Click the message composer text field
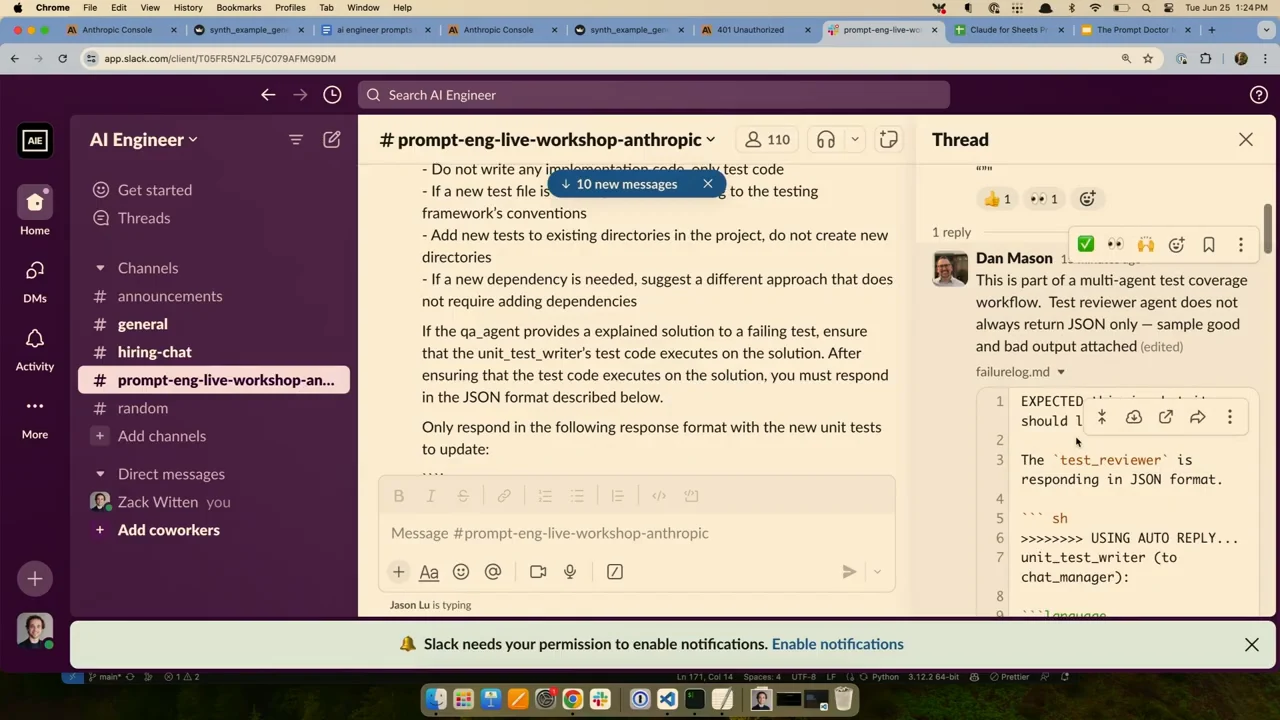This screenshot has width=1280, height=720. [x=636, y=533]
